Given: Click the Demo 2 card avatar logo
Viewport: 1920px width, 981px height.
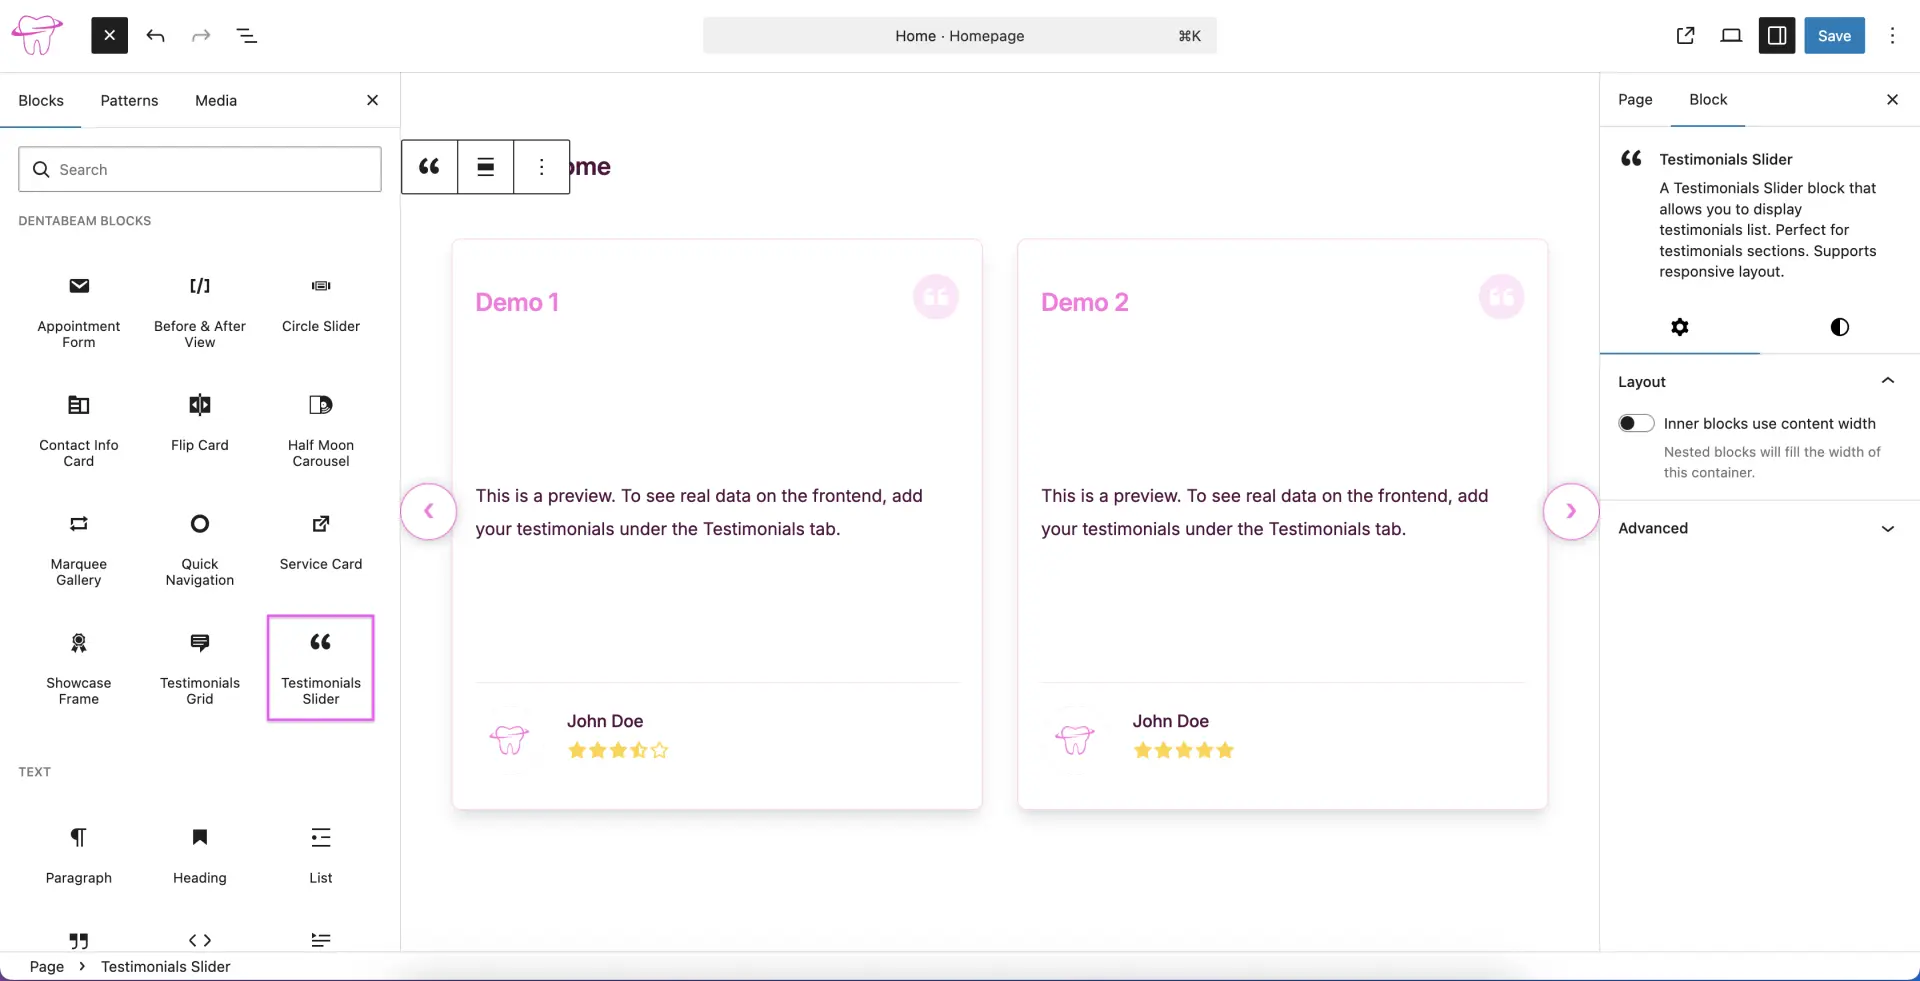Looking at the screenshot, I should [x=1076, y=739].
